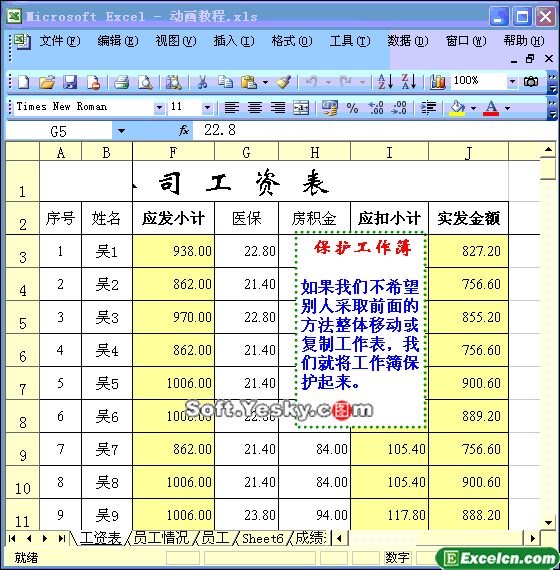Click the Research binoculars icon
The height and width of the screenshot is (570, 560).
(173, 82)
